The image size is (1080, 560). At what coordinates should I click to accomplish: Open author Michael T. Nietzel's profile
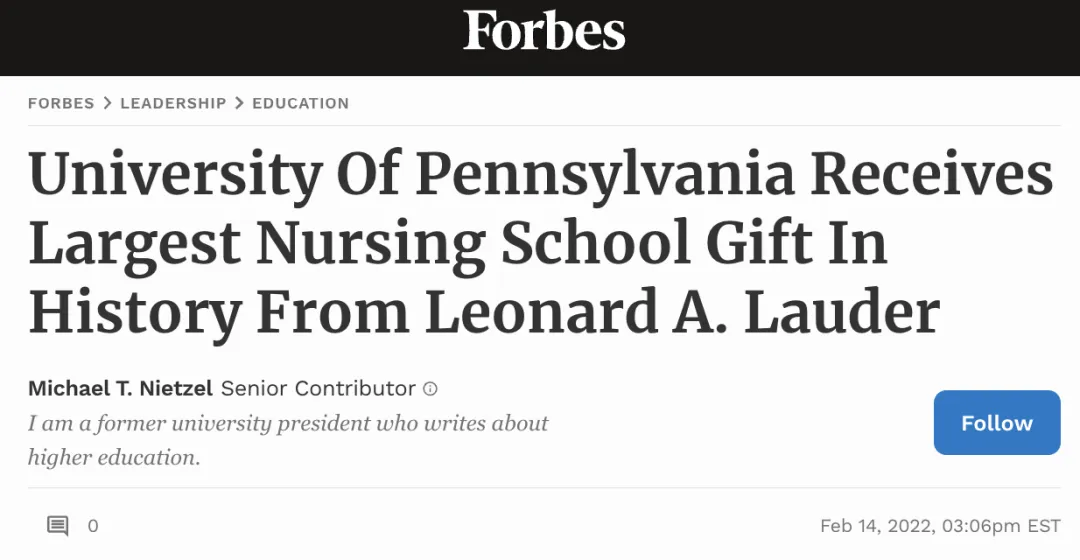(121, 388)
